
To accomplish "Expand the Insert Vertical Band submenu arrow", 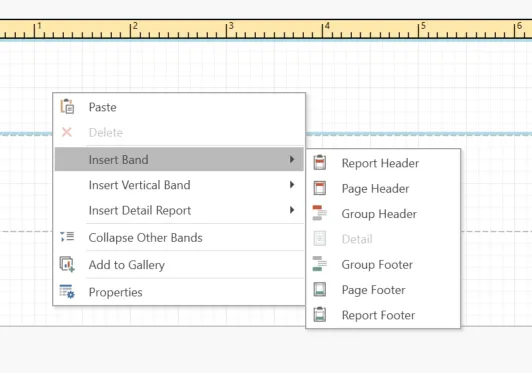I will 292,185.
